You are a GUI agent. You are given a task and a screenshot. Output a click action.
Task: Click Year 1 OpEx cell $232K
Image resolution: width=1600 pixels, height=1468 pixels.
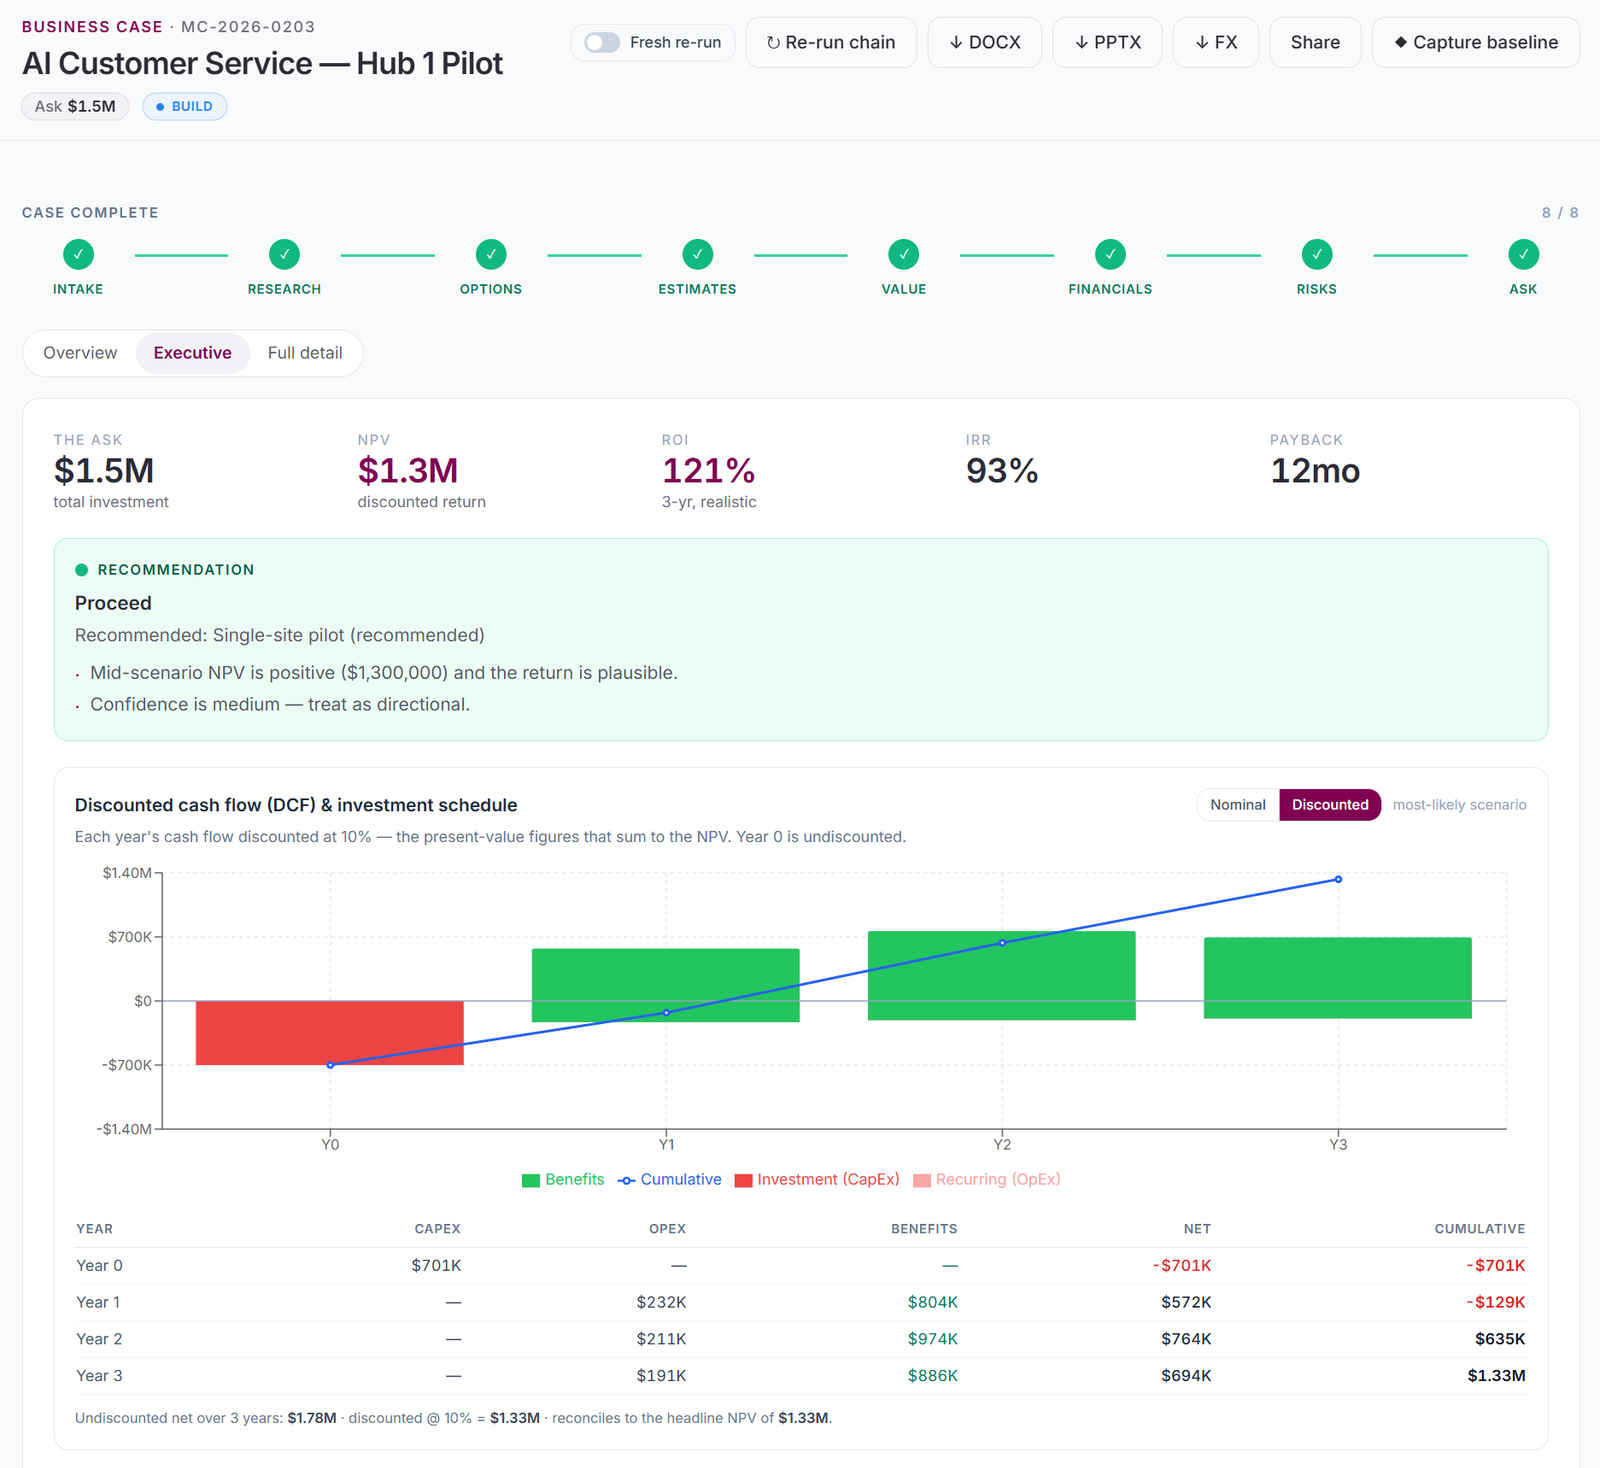[661, 1302]
